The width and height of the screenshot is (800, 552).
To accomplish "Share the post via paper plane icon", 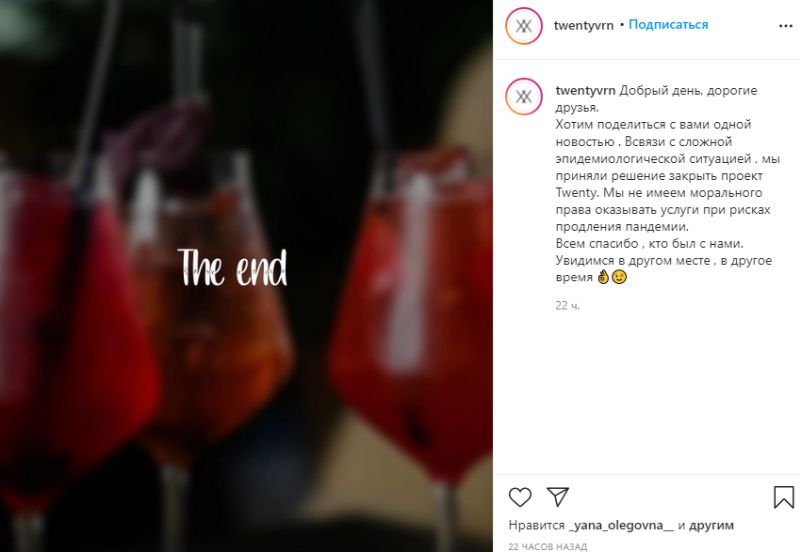I will [558, 496].
